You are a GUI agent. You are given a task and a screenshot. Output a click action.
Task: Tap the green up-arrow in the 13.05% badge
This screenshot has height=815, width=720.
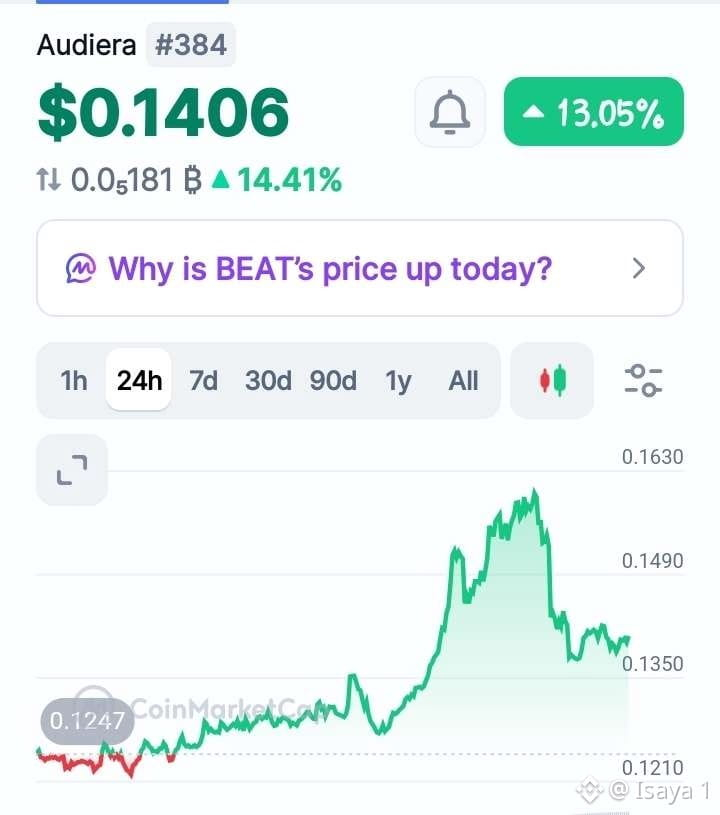533,111
